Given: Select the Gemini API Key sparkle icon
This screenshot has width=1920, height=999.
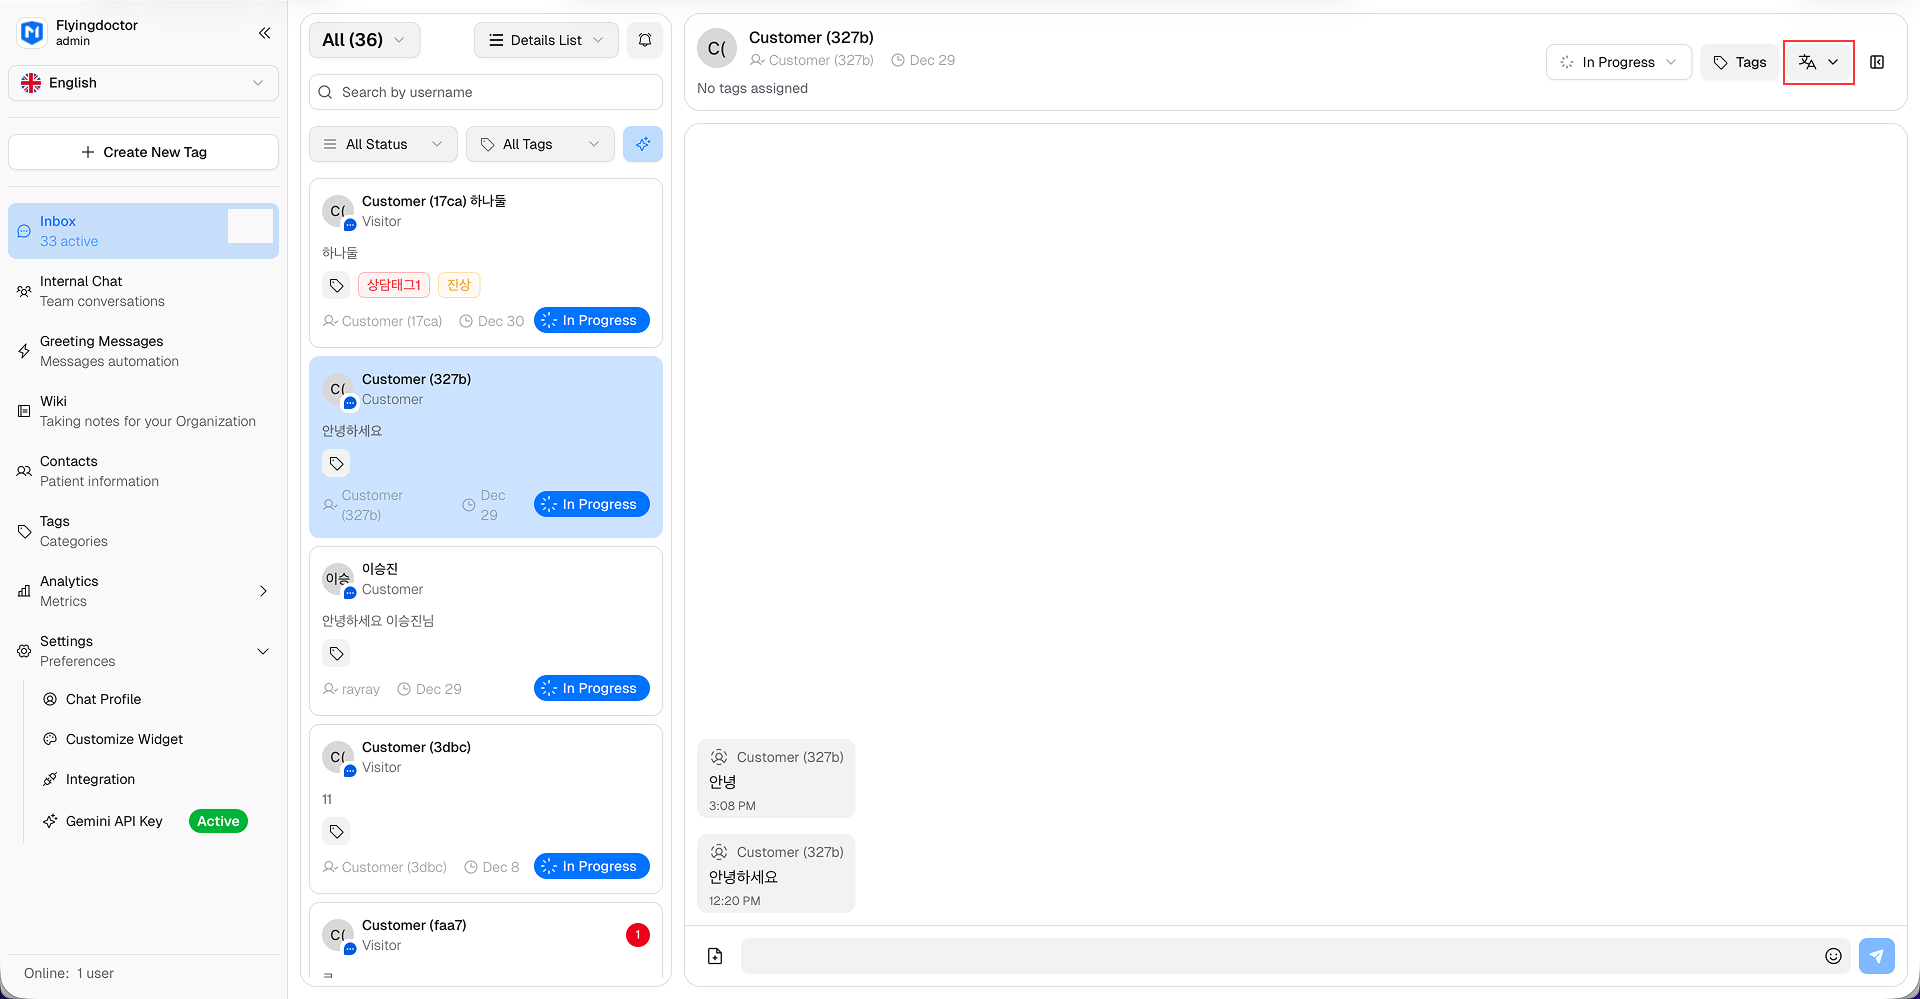Looking at the screenshot, I should [50, 821].
